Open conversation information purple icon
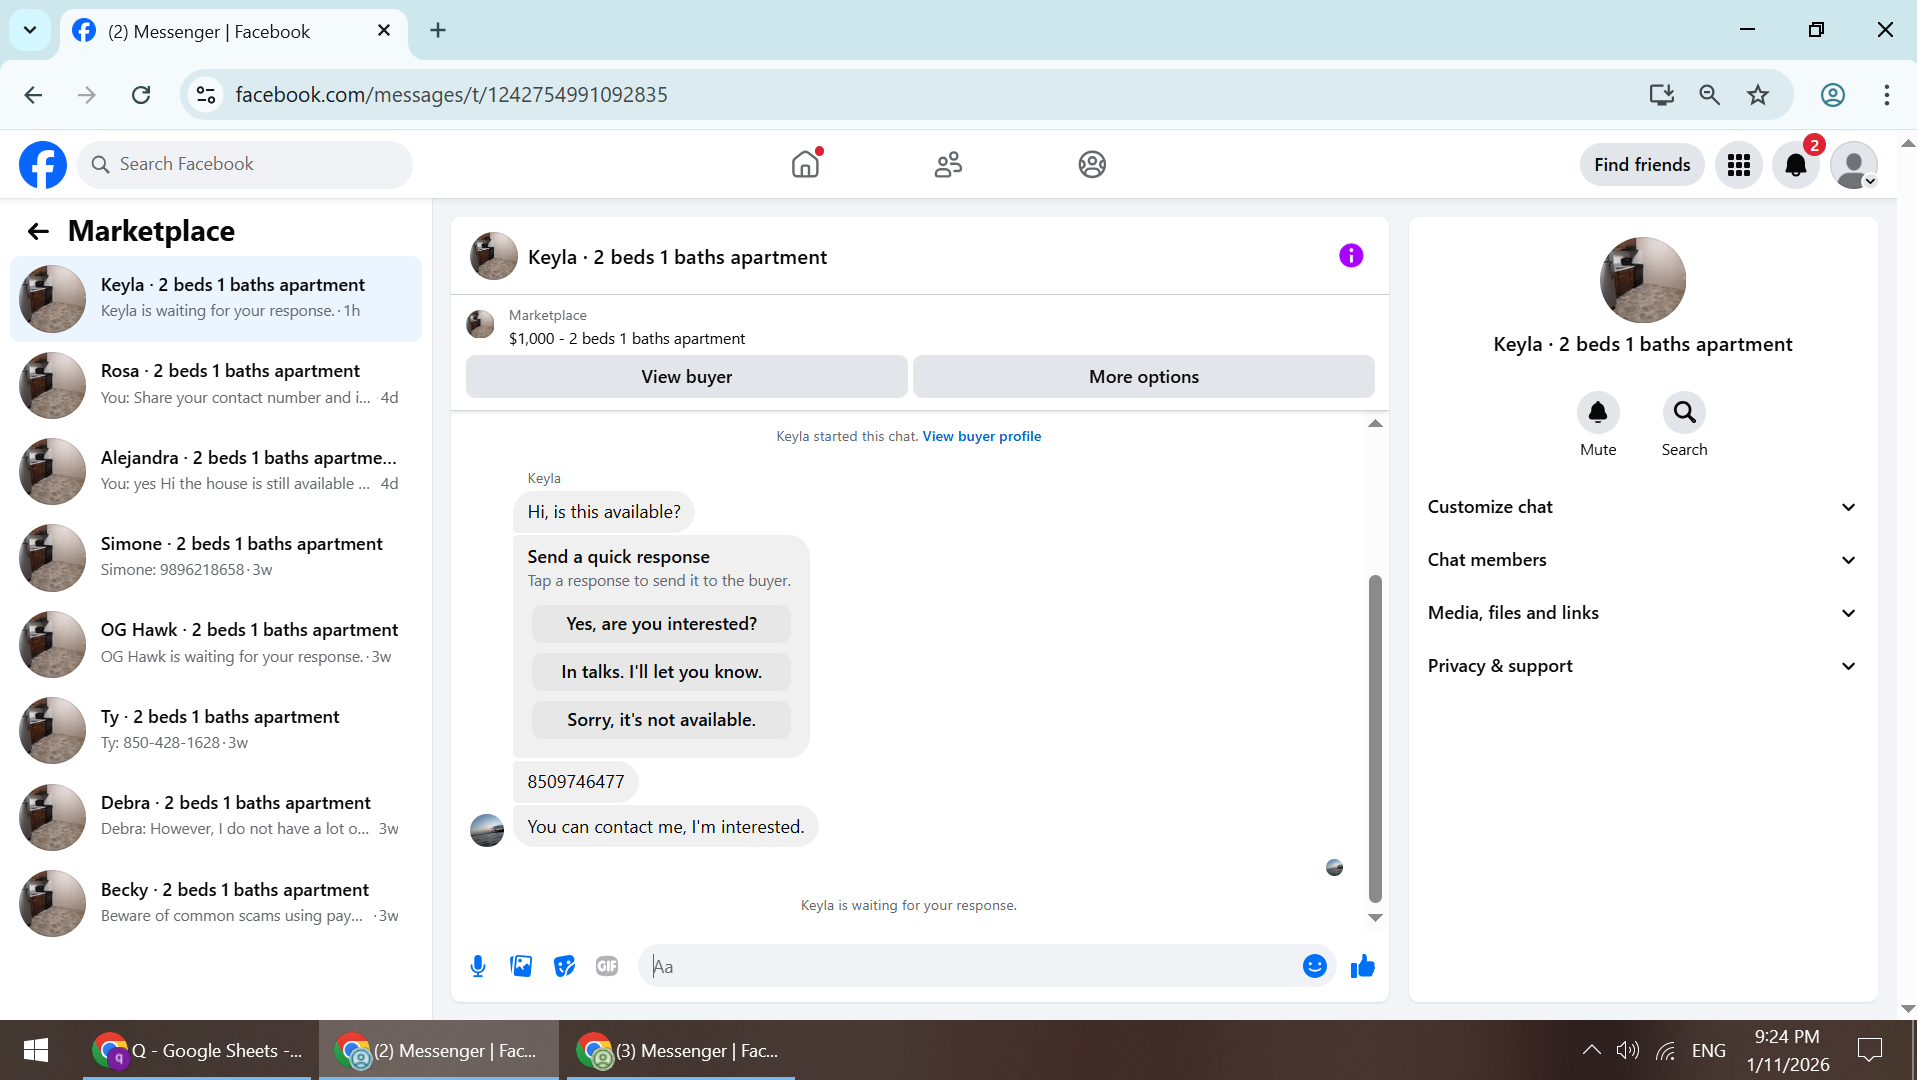Screen dimensions: 1917x1080 [x=1351, y=256]
